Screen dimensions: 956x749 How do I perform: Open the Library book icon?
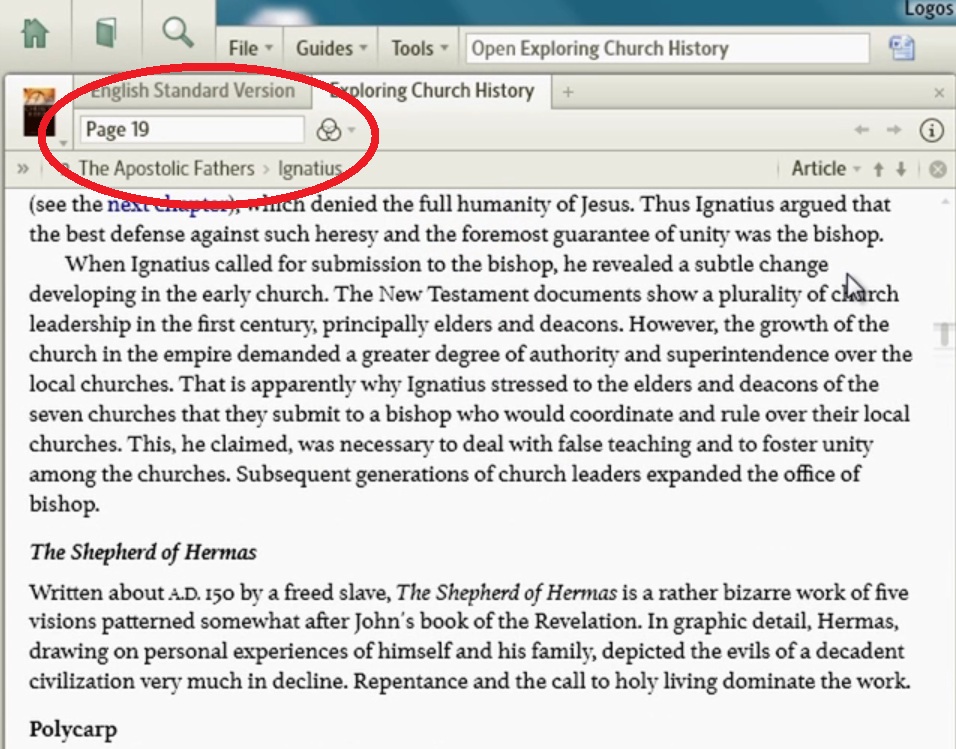[x=106, y=32]
